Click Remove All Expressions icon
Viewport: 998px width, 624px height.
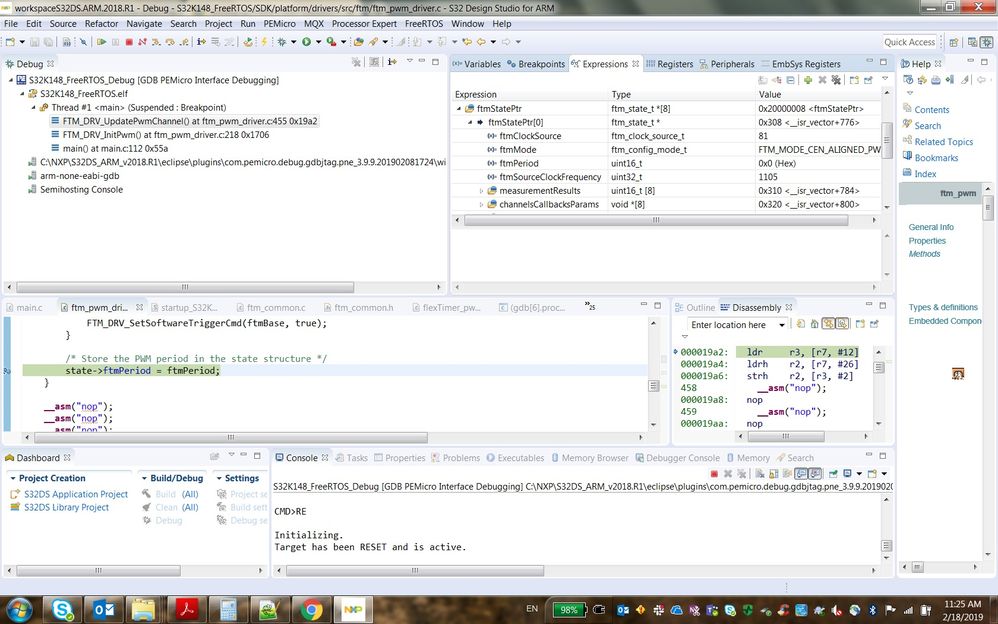point(836,80)
